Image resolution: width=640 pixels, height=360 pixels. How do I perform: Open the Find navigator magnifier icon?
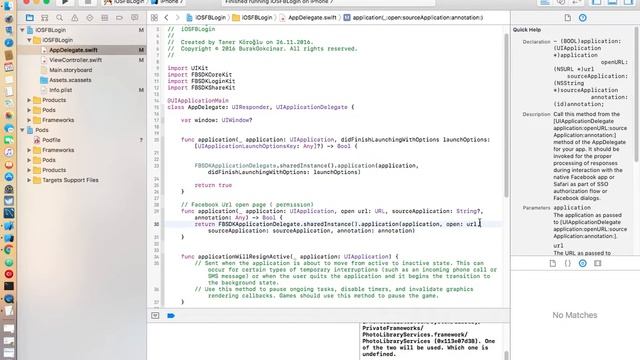[x=60, y=18]
